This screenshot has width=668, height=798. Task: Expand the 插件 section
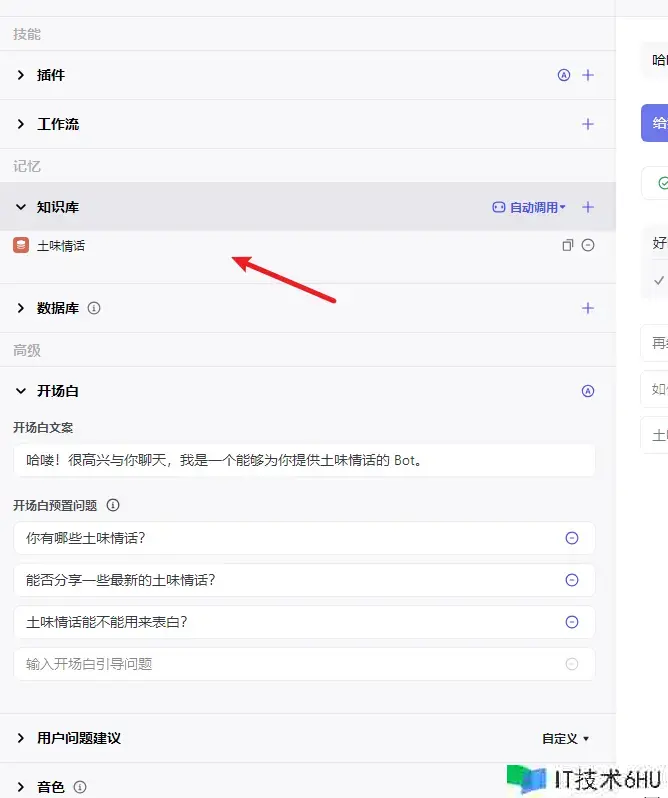pyautogui.click(x=21, y=75)
